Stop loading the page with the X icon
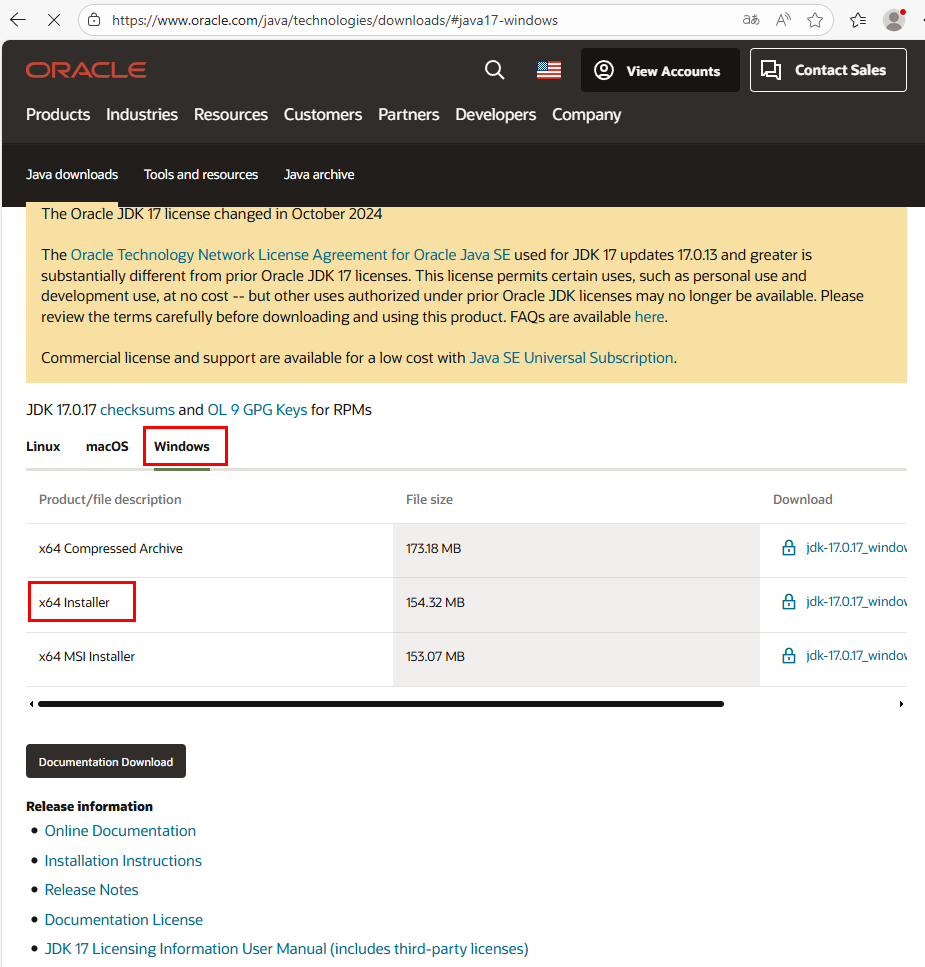 click(54, 20)
